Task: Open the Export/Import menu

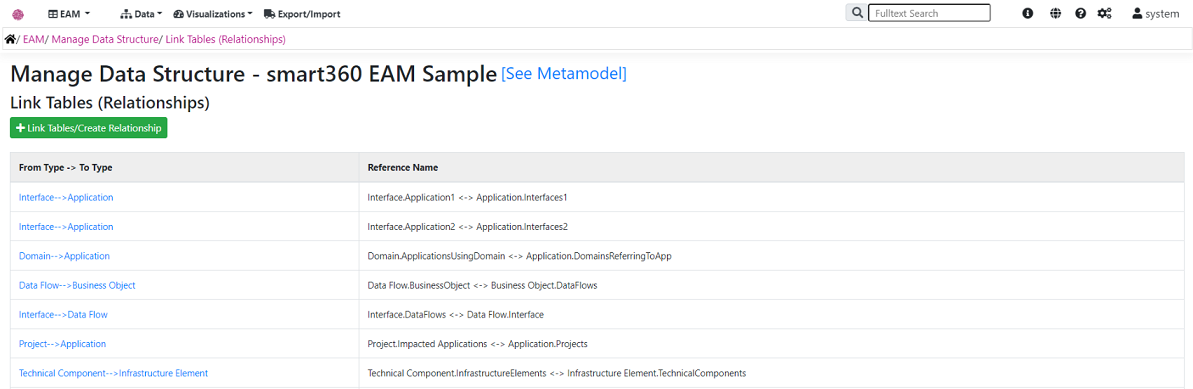Action: point(302,14)
